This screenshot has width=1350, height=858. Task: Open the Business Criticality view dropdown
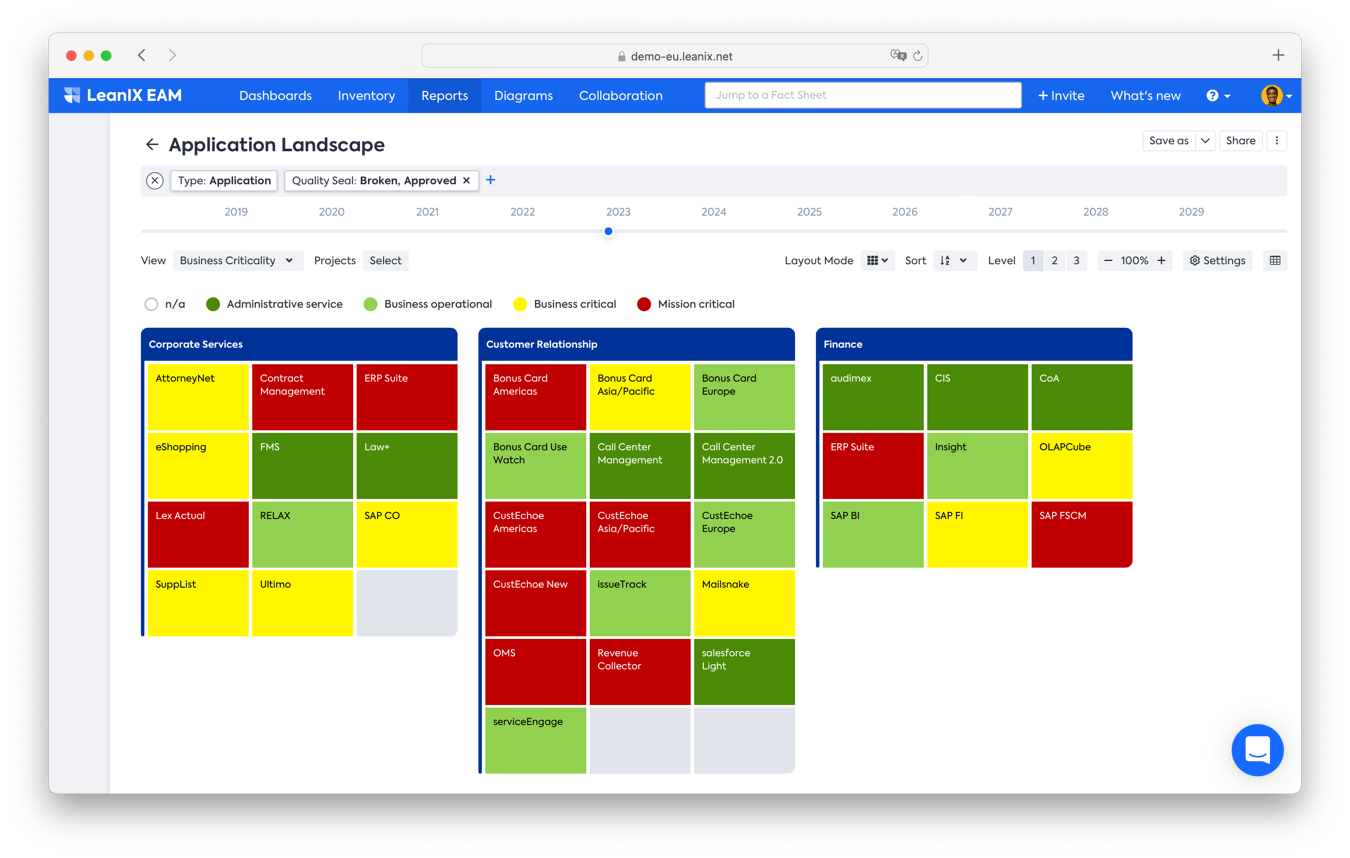(x=237, y=260)
